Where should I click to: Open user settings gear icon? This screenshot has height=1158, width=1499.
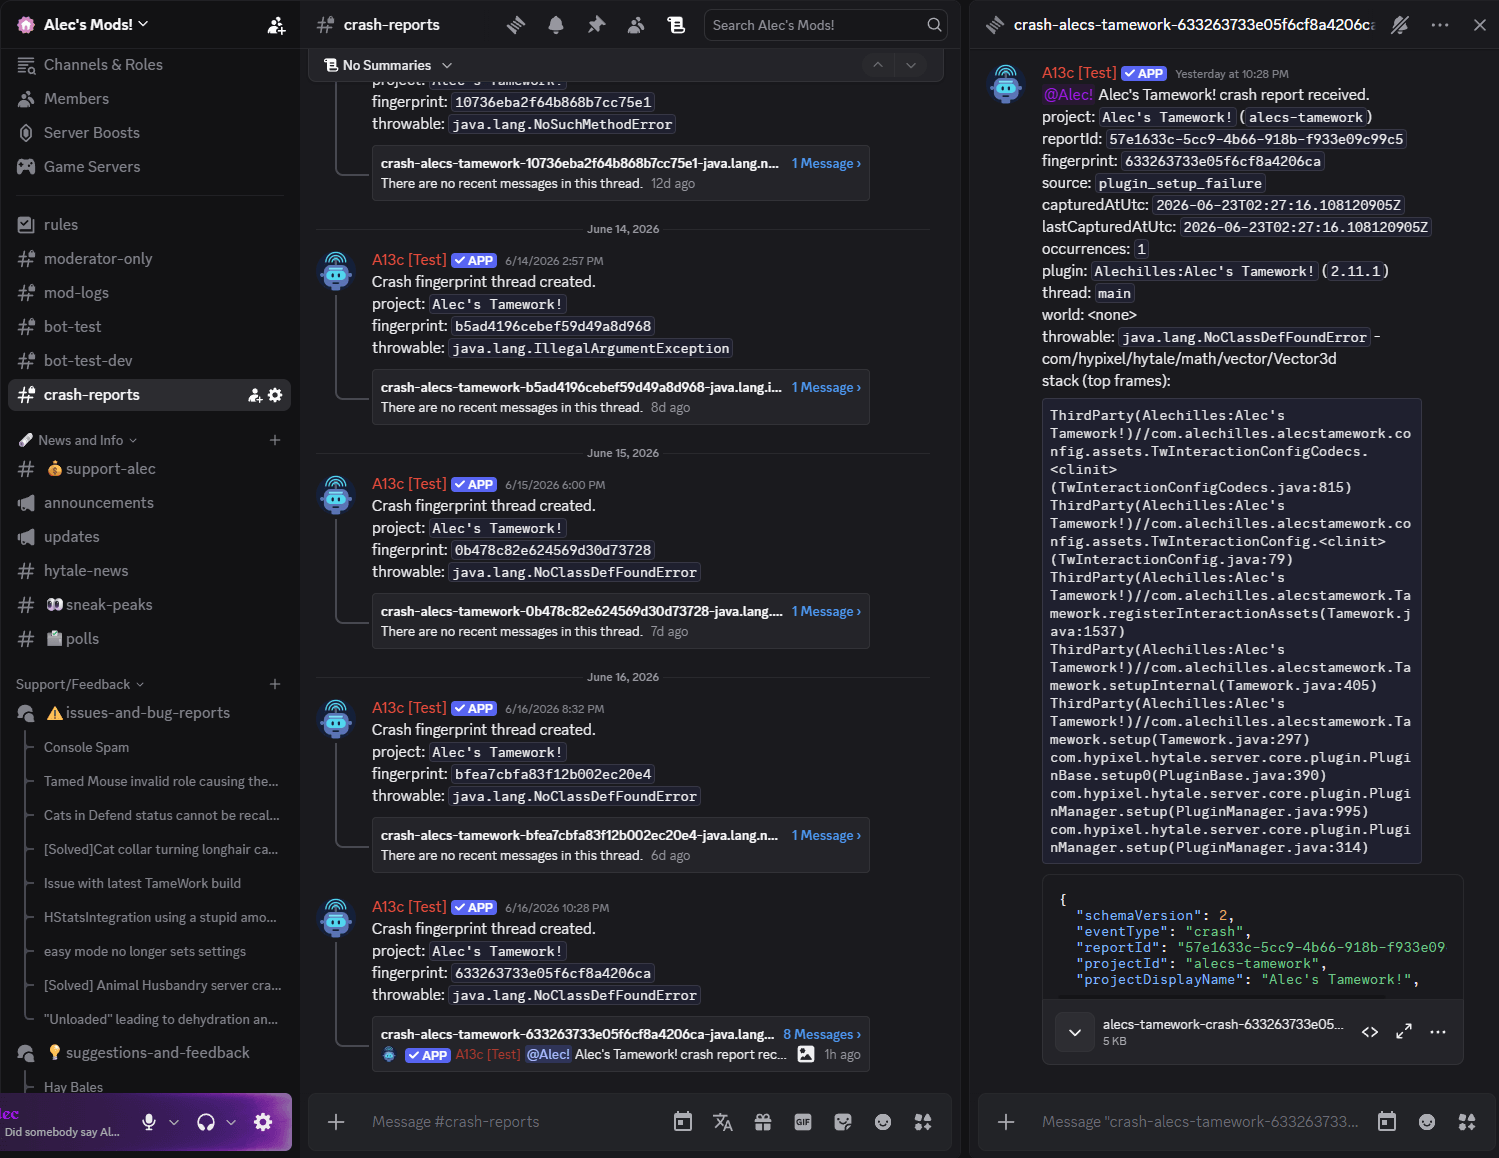pyautogui.click(x=263, y=1122)
